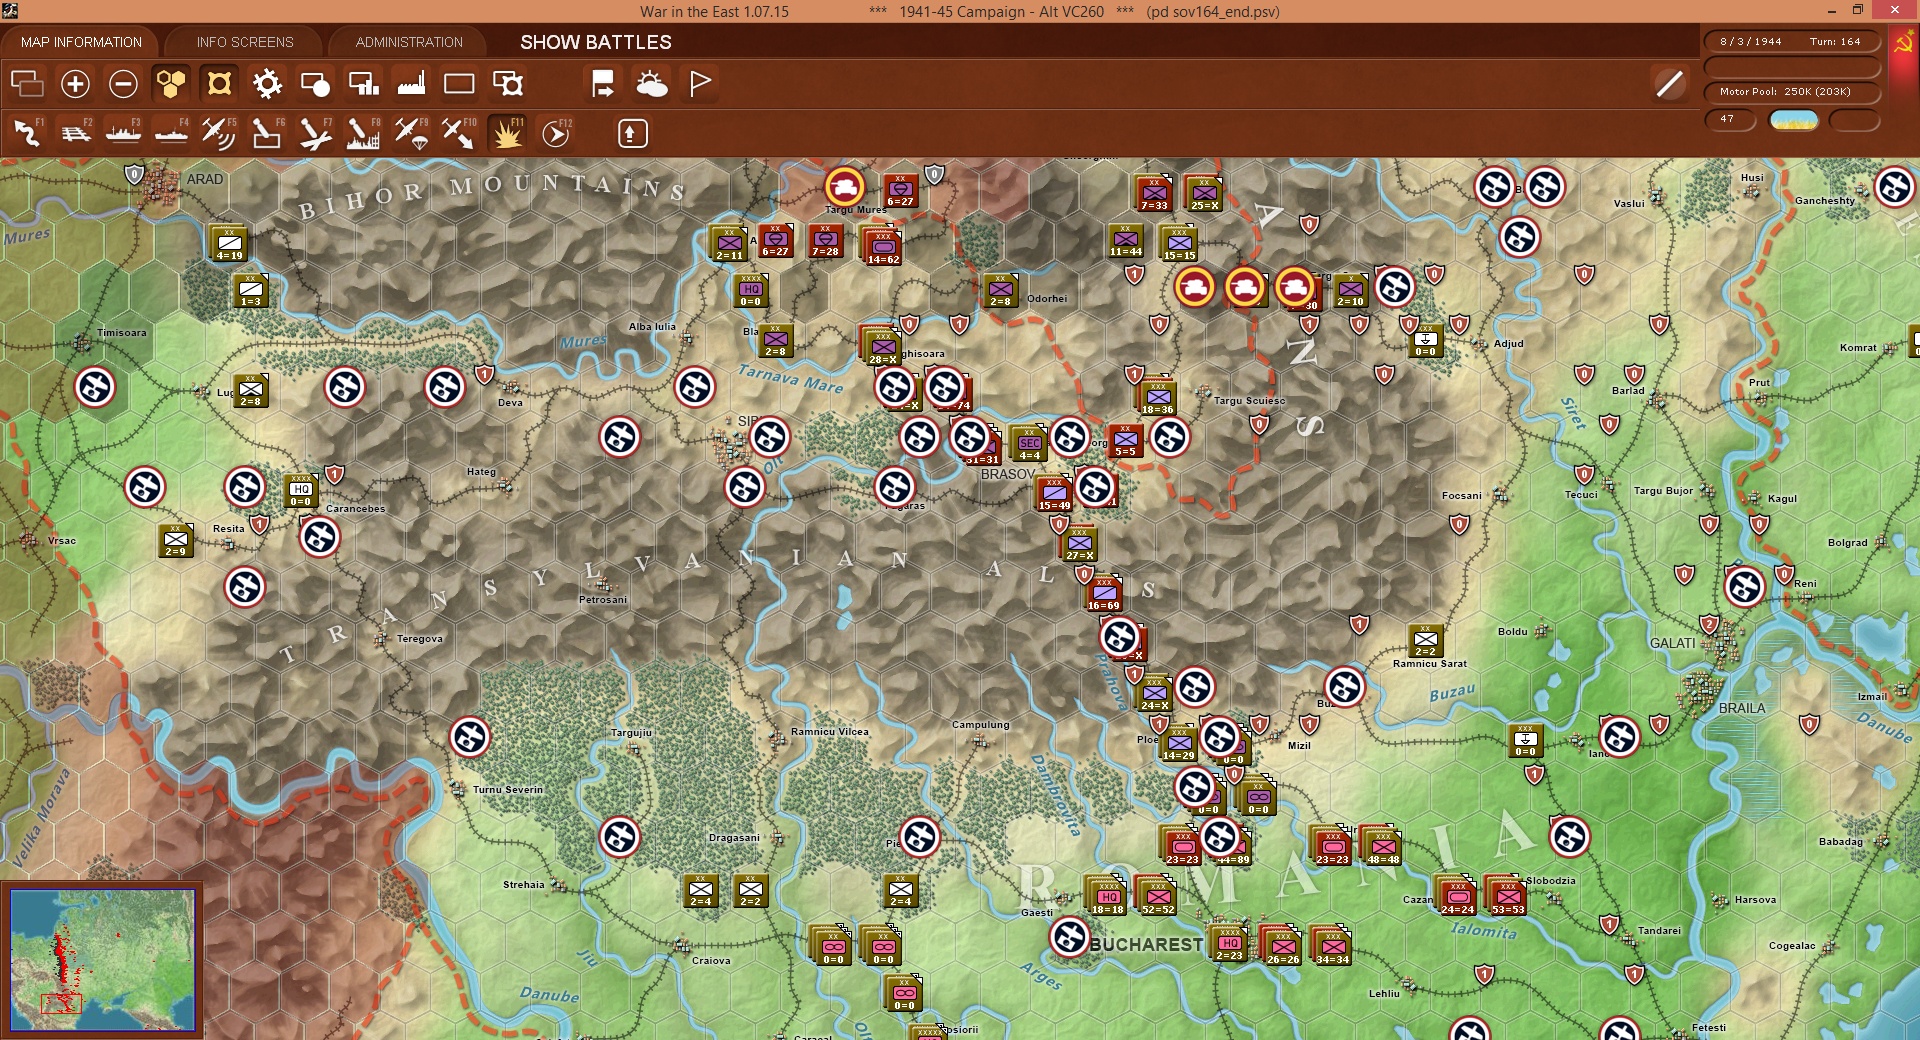The height and width of the screenshot is (1040, 1920).
Task: Click the 47 value field
Action: point(1730,119)
